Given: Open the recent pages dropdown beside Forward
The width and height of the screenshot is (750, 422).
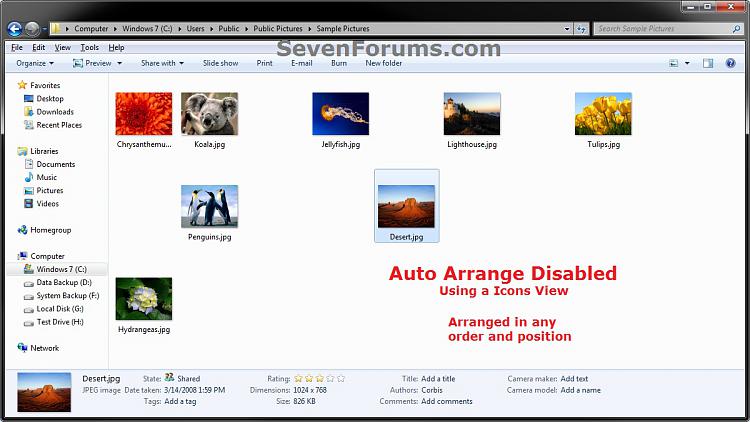Looking at the screenshot, I should [x=44, y=29].
